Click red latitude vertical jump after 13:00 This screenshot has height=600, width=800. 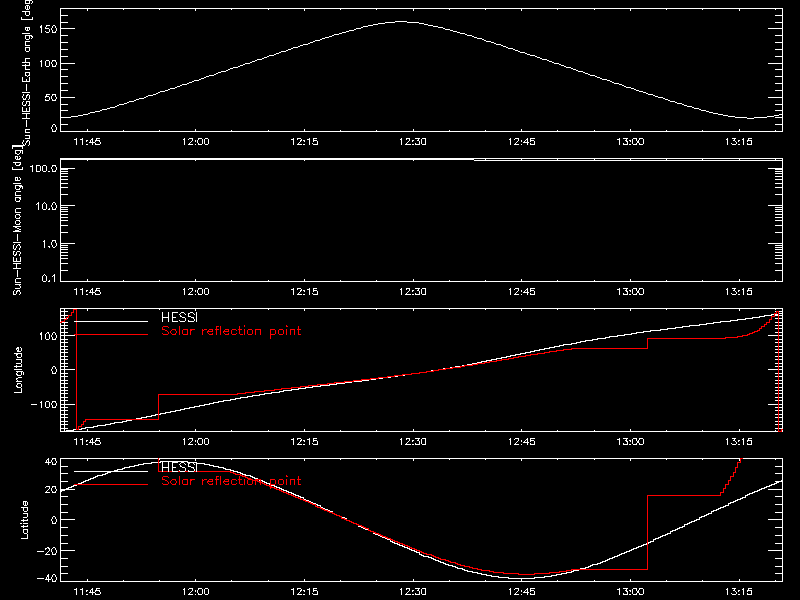tap(647, 532)
